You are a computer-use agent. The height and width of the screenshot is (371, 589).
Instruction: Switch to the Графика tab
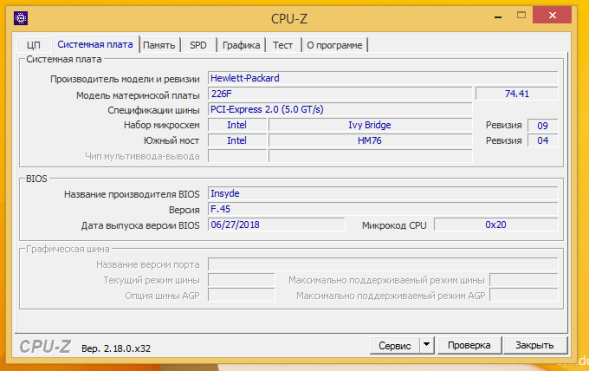(241, 45)
